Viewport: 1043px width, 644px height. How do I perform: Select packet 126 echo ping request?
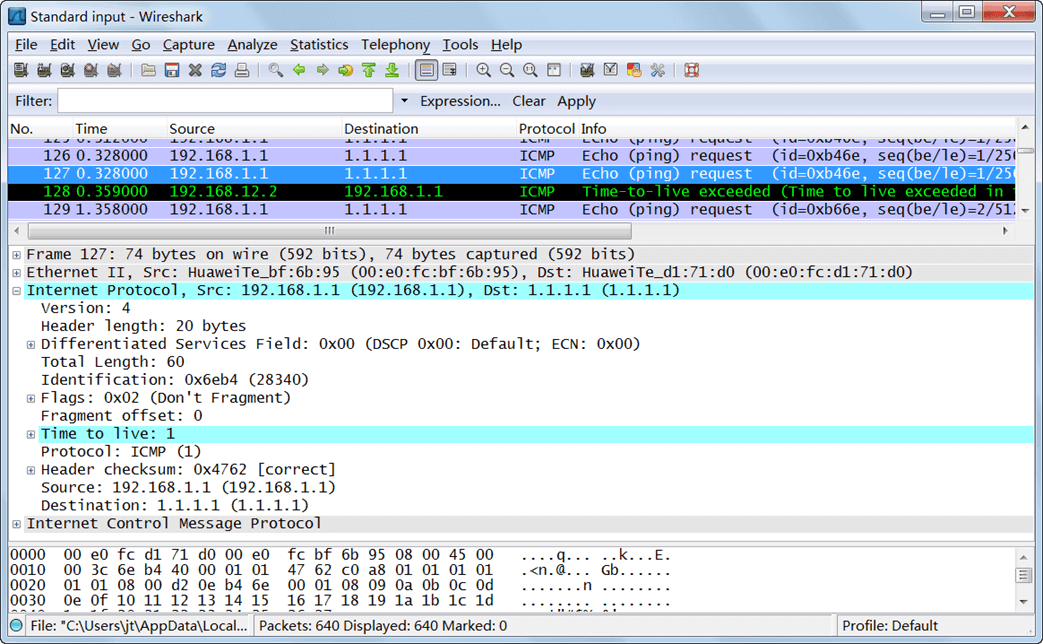(512, 156)
